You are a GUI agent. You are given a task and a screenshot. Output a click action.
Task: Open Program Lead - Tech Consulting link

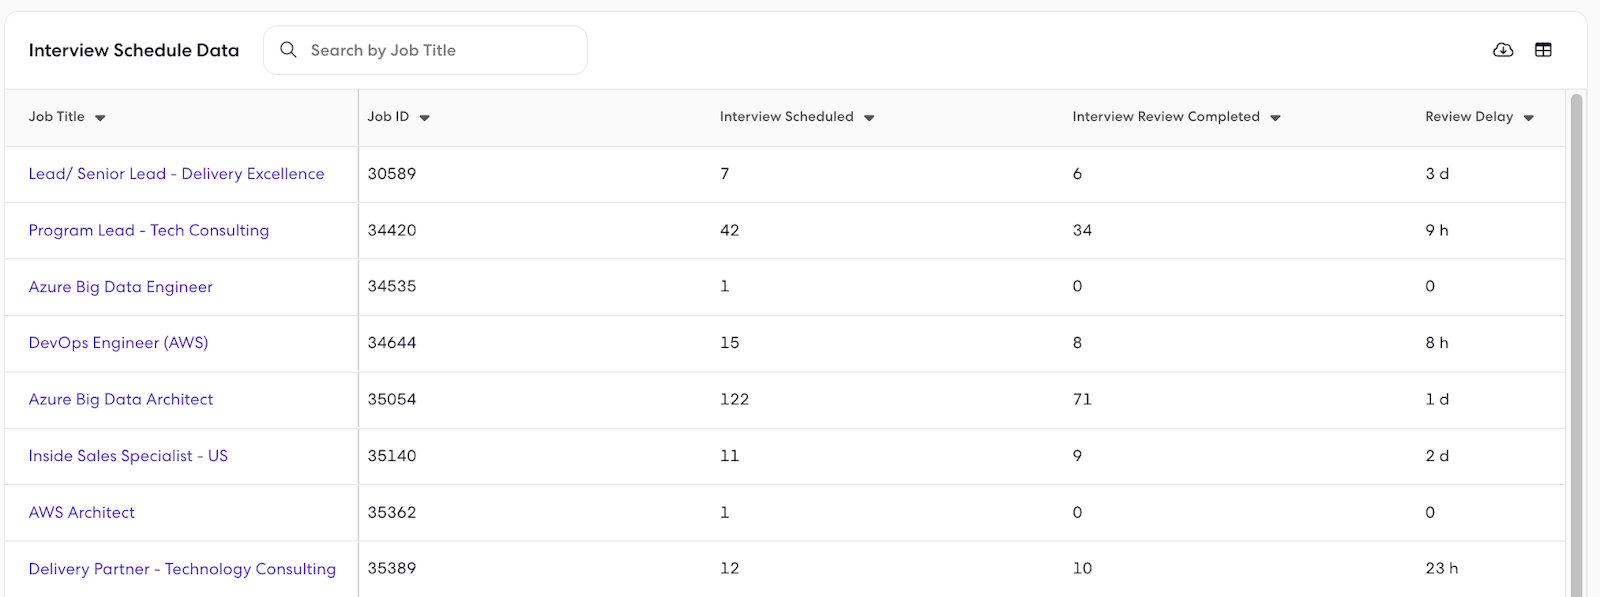point(149,231)
